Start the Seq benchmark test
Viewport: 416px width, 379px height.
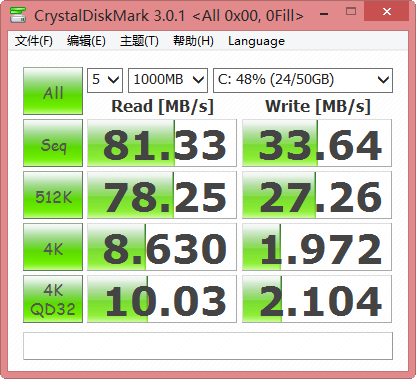pos(53,143)
